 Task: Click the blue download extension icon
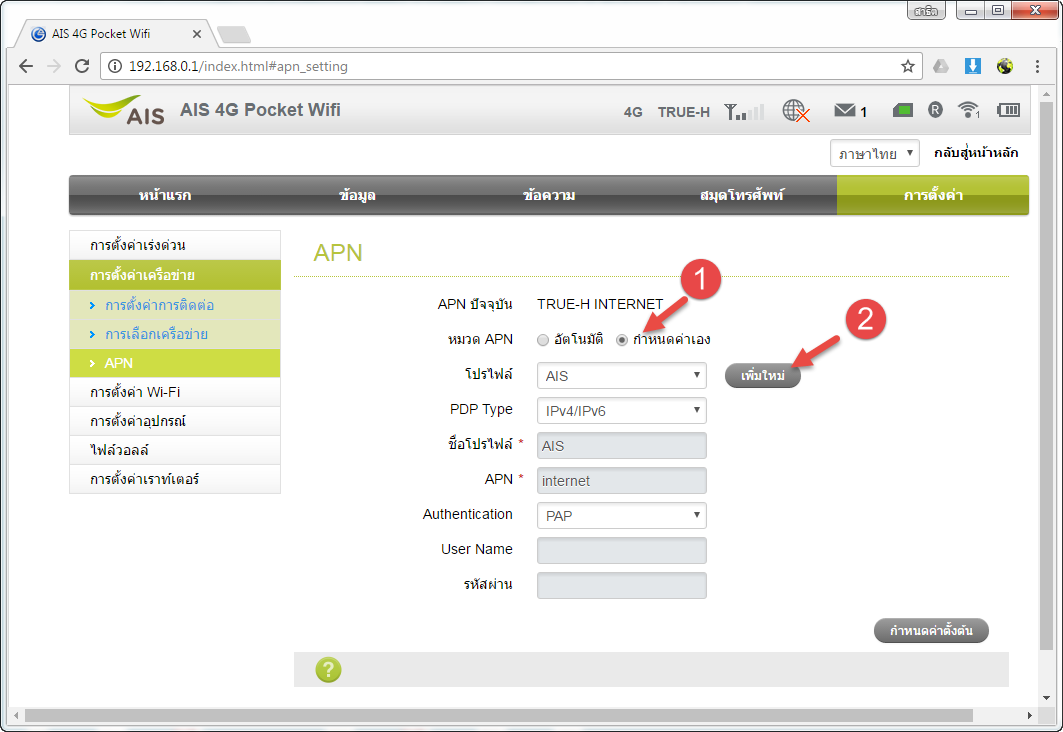pyautogui.click(x=973, y=66)
